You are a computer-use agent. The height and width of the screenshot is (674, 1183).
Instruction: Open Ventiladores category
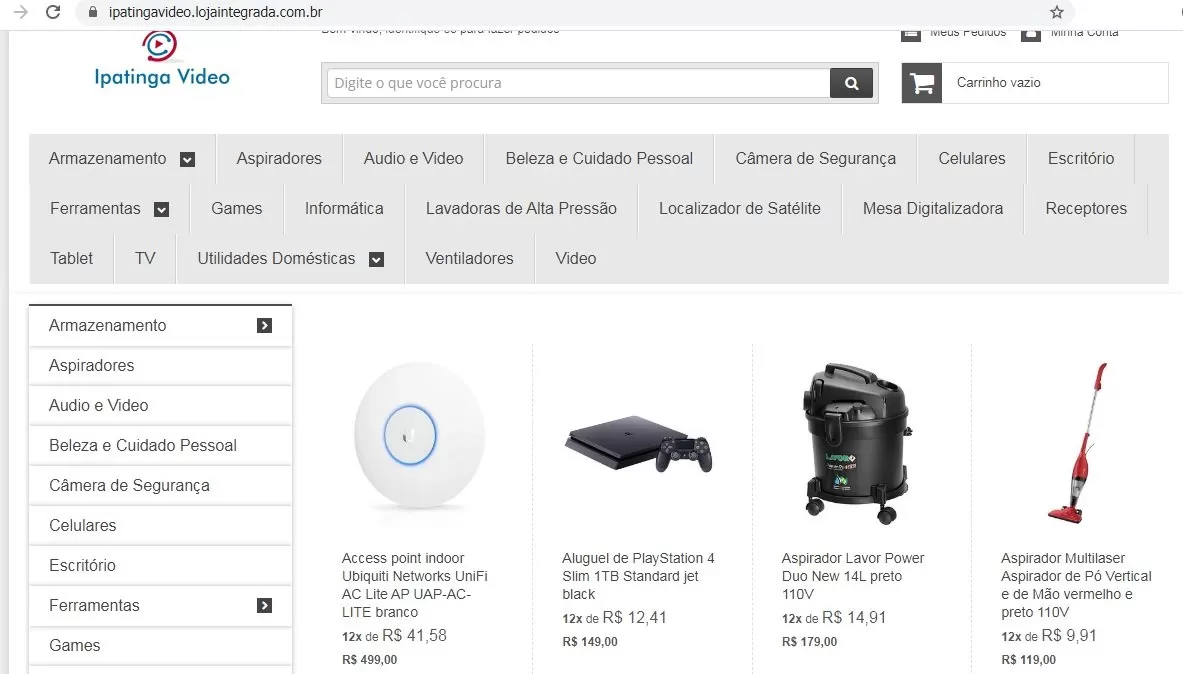click(469, 258)
